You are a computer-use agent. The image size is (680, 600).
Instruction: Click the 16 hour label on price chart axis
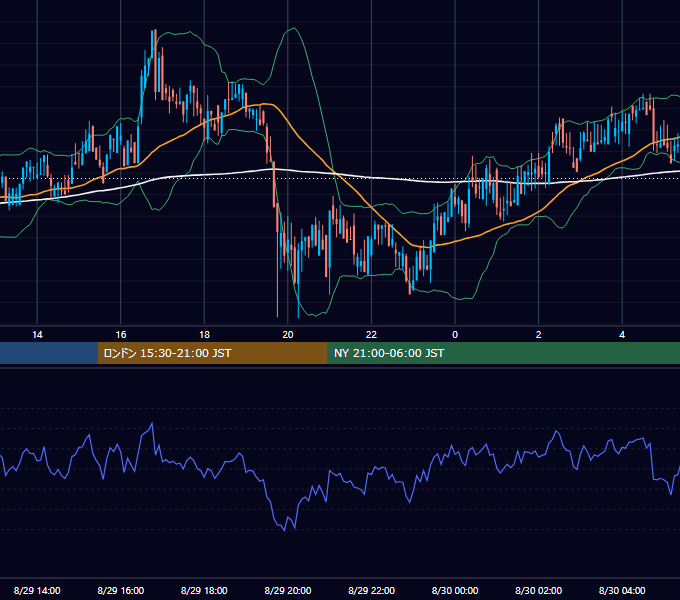coord(121,335)
